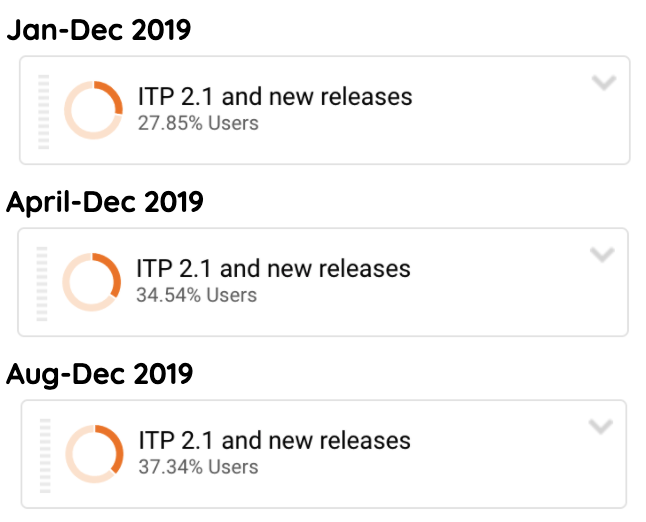Click the 27.85% Users text
This screenshot has width=646, height=522.
(x=198, y=123)
